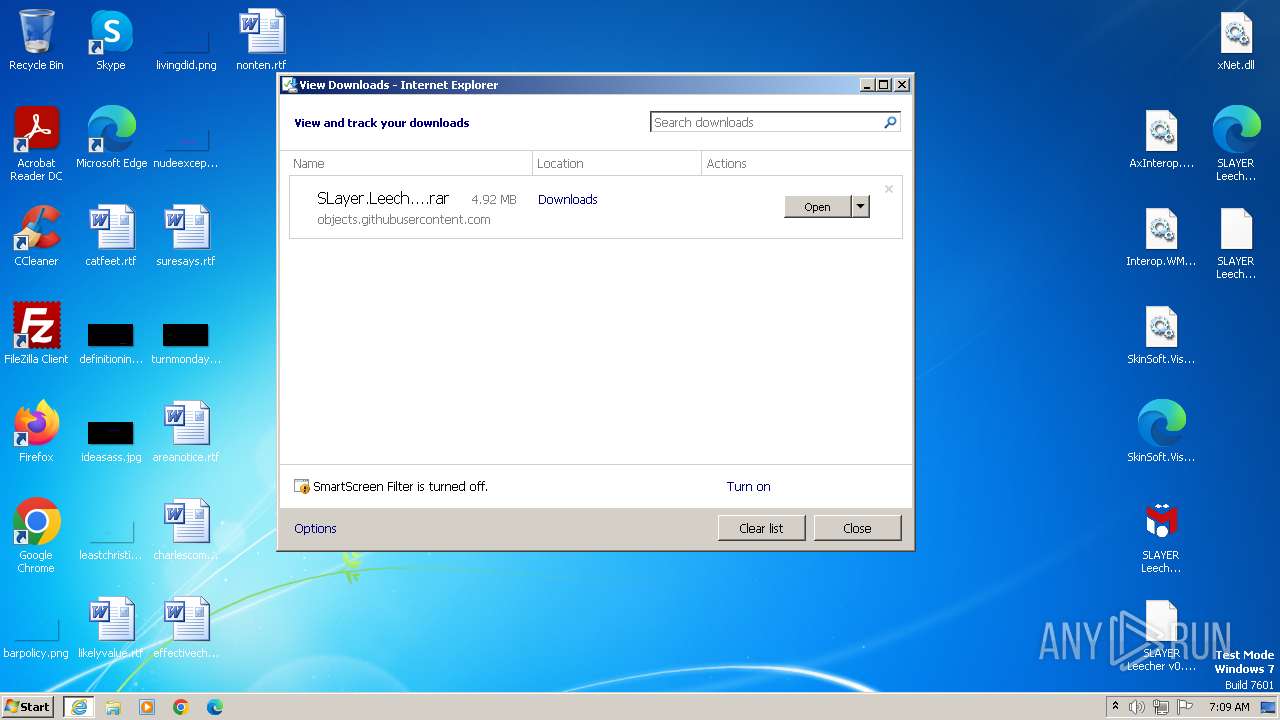Click the Options link
The width and height of the screenshot is (1280, 720).
coord(315,528)
